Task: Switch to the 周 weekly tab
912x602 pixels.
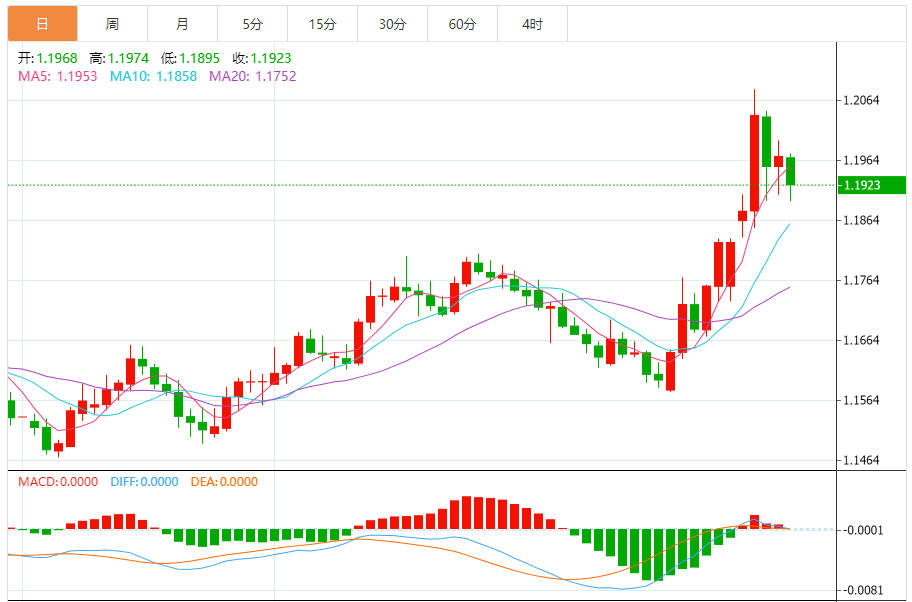Action: click(112, 24)
